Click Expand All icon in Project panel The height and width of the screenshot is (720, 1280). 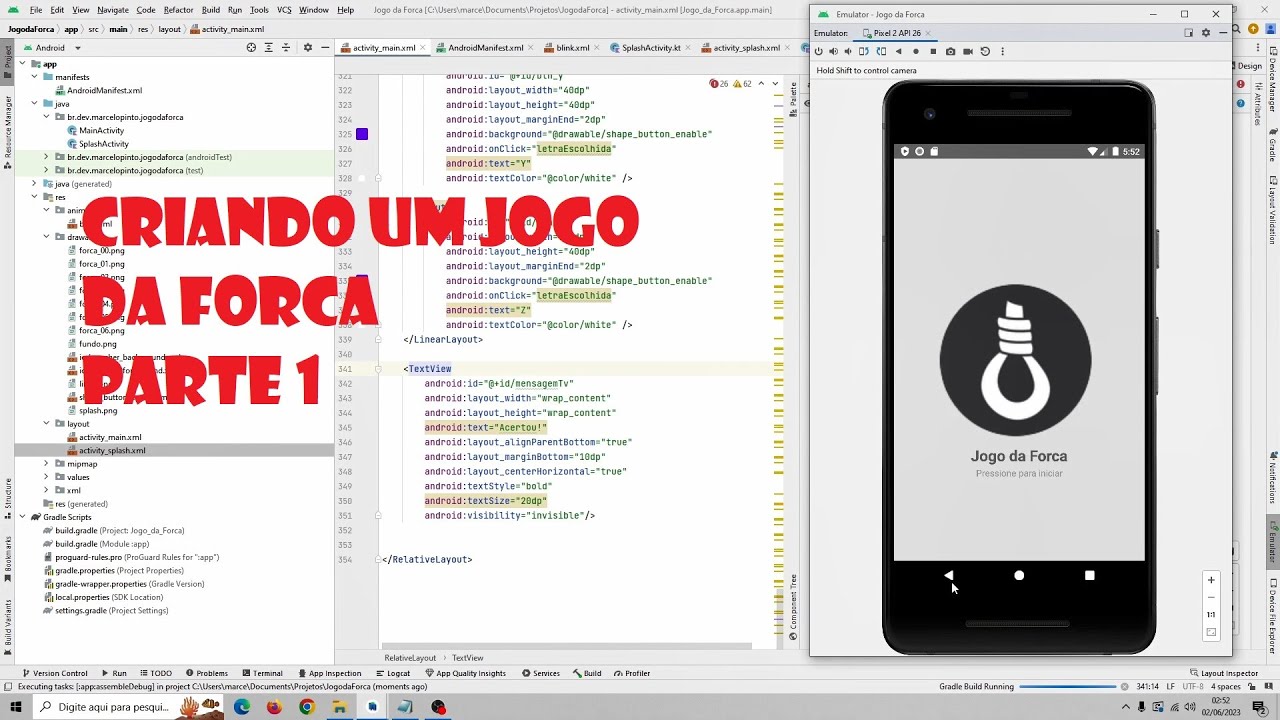(x=268, y=47)
